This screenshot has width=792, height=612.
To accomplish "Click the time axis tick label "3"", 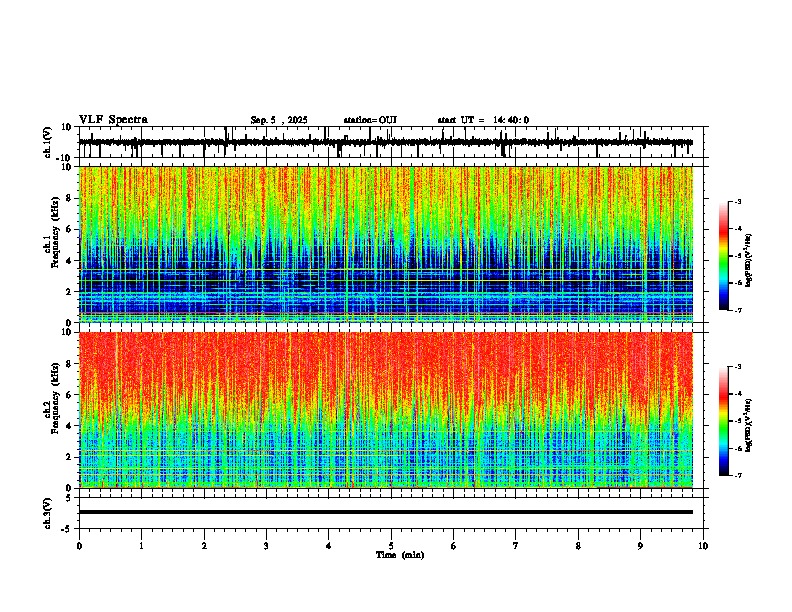I will (x=266, y=546).
